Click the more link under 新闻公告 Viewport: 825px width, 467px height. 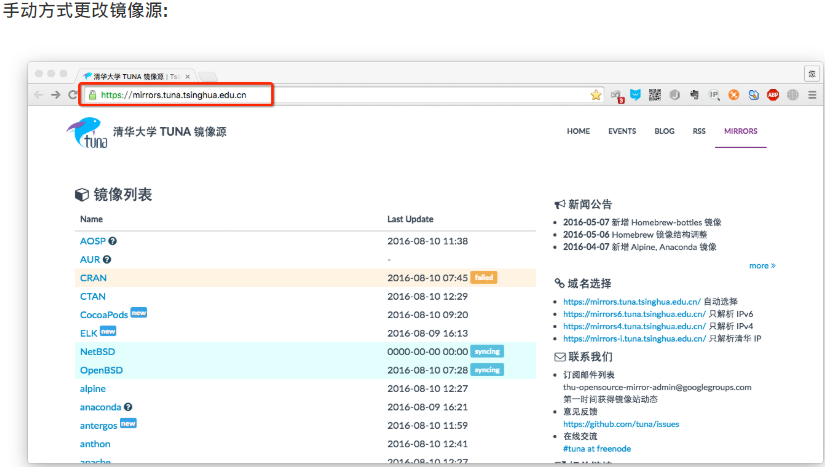[762, 266]
